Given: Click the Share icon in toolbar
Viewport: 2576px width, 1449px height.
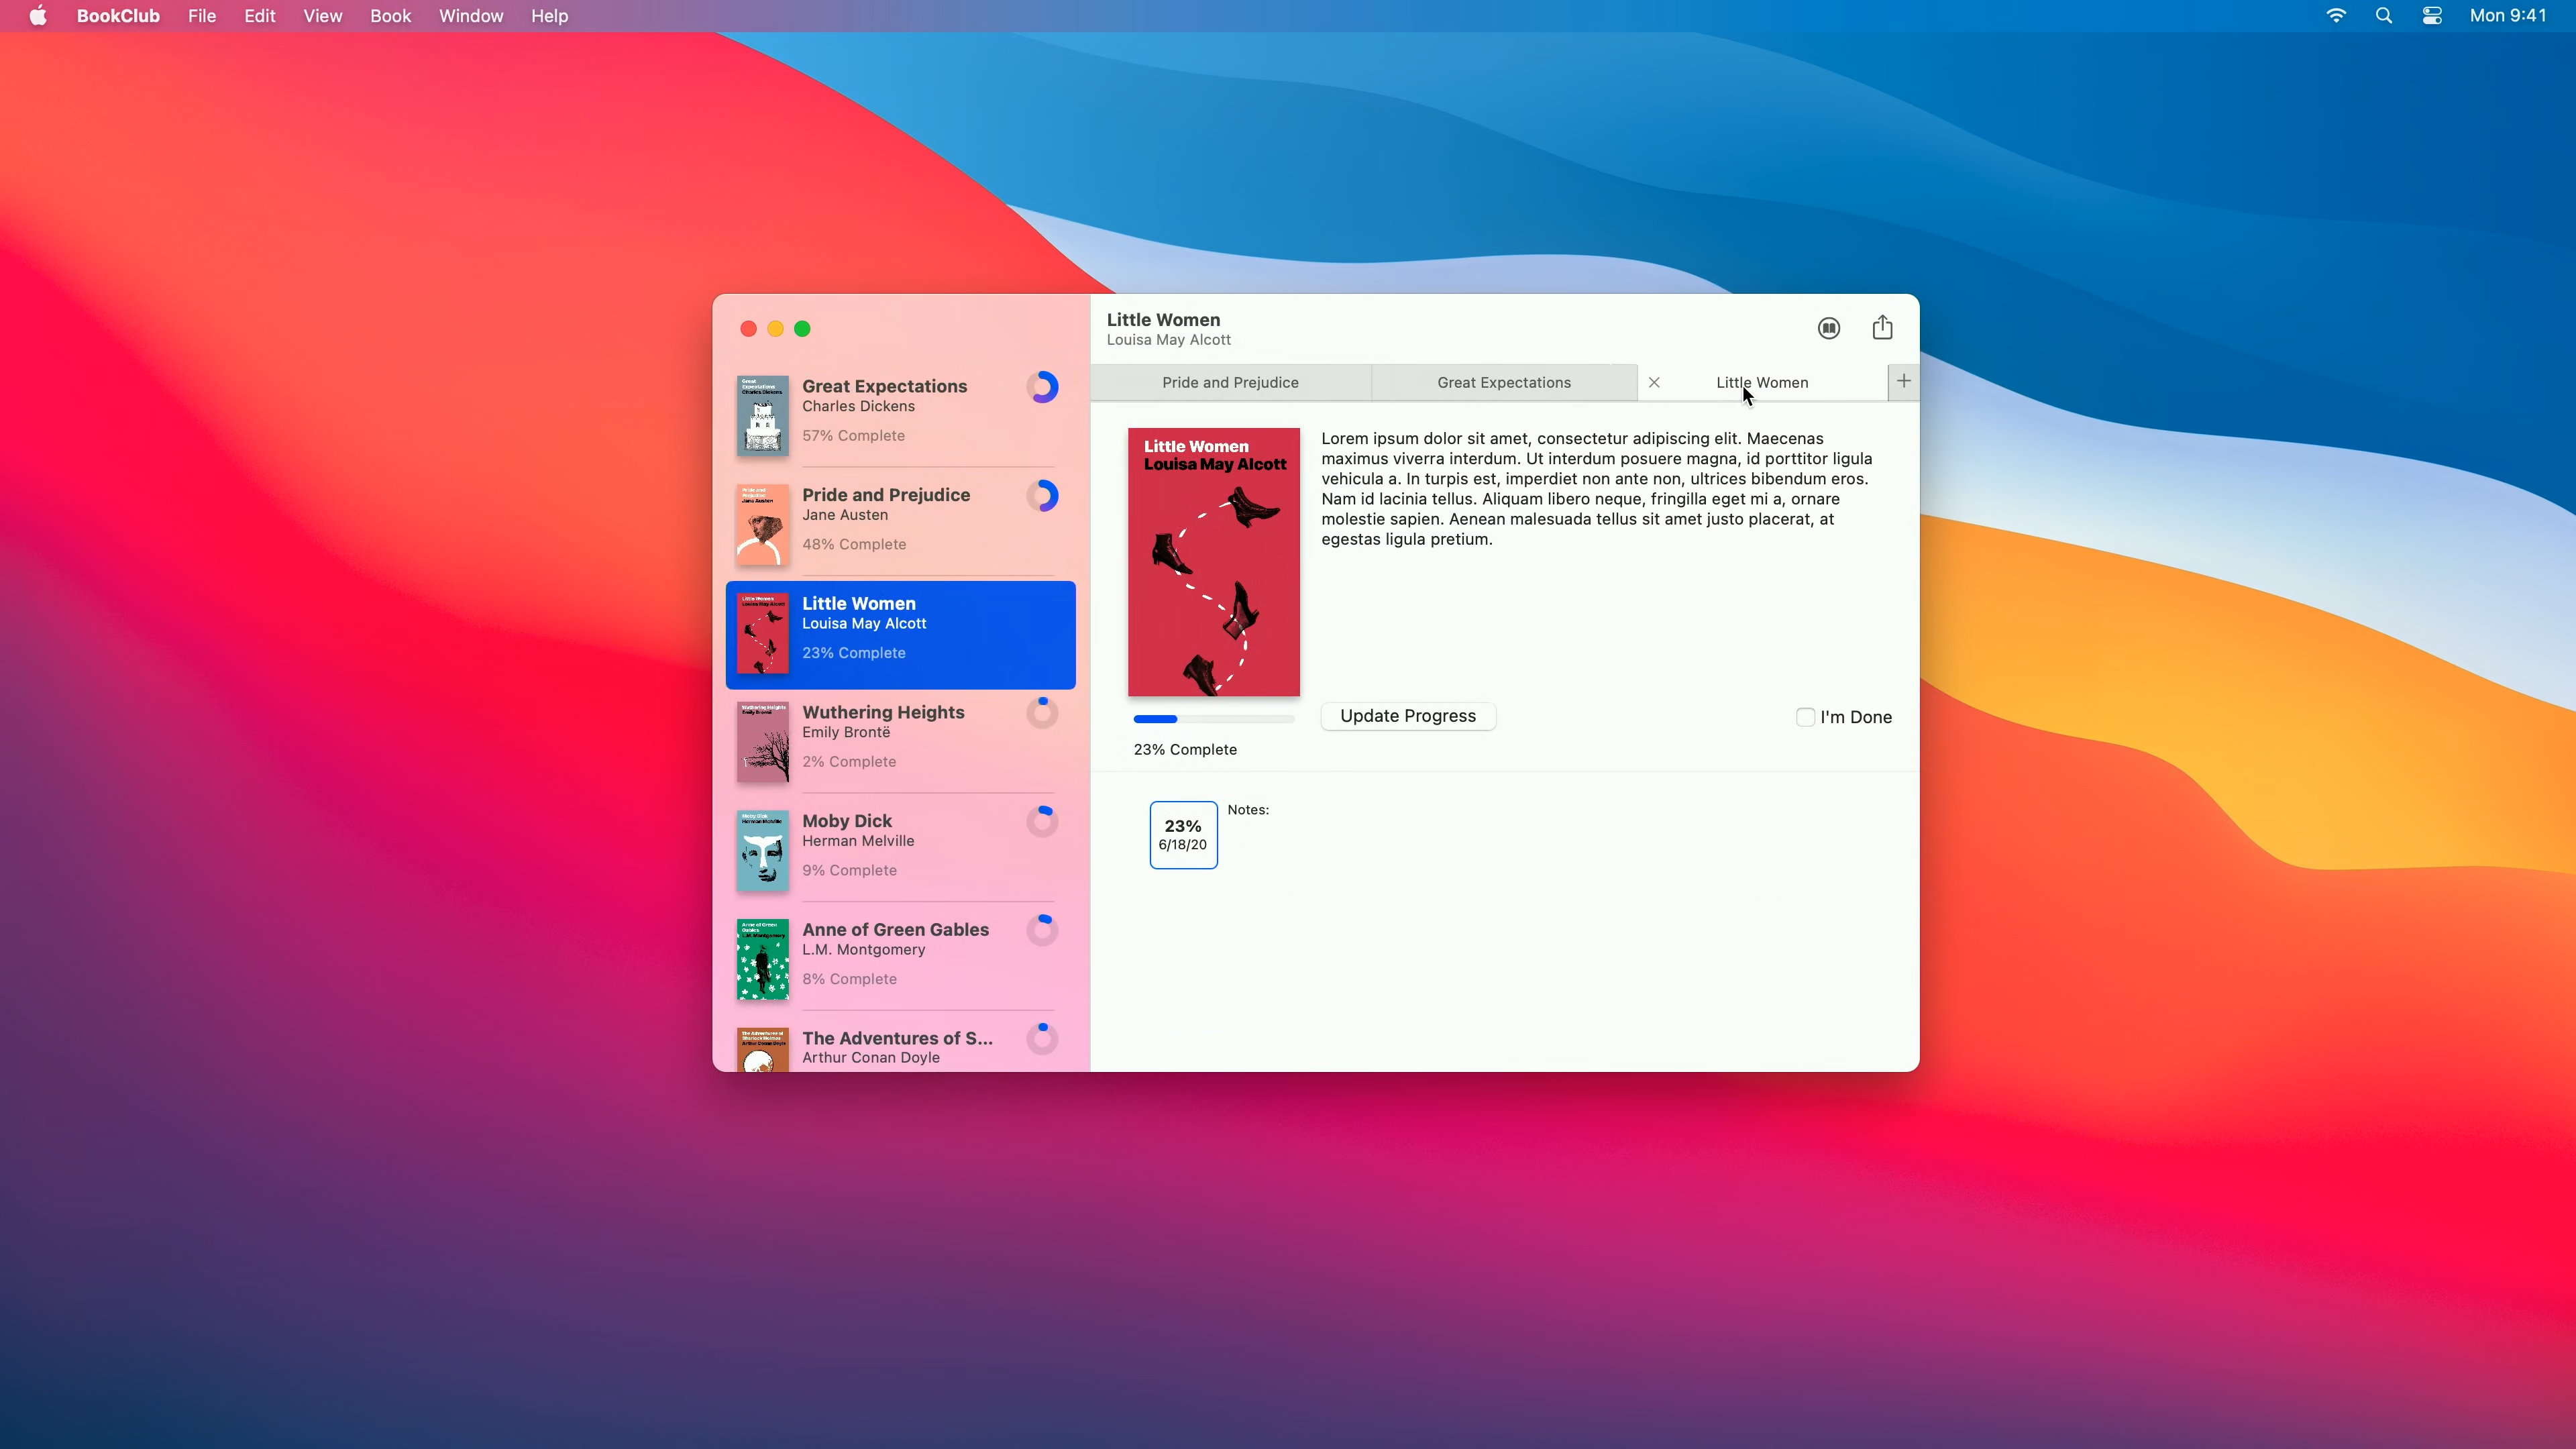Looking at the screenshot, I should pos(1882,327).
